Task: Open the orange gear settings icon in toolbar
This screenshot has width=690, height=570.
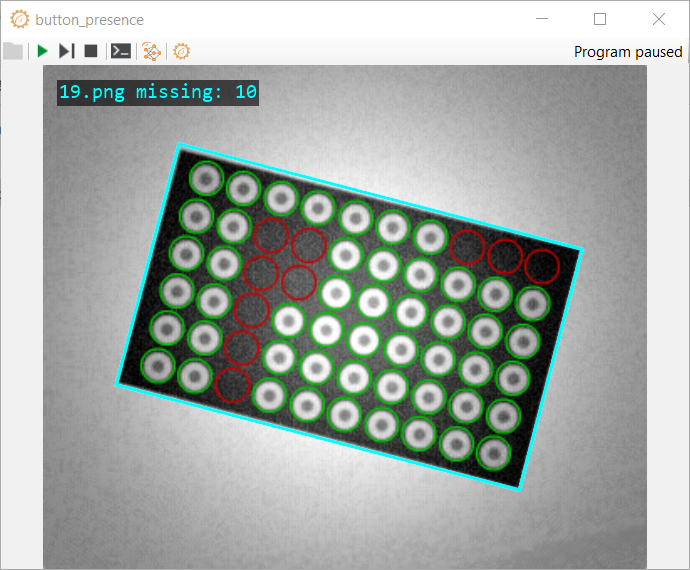Action: [x=181, y=51]
